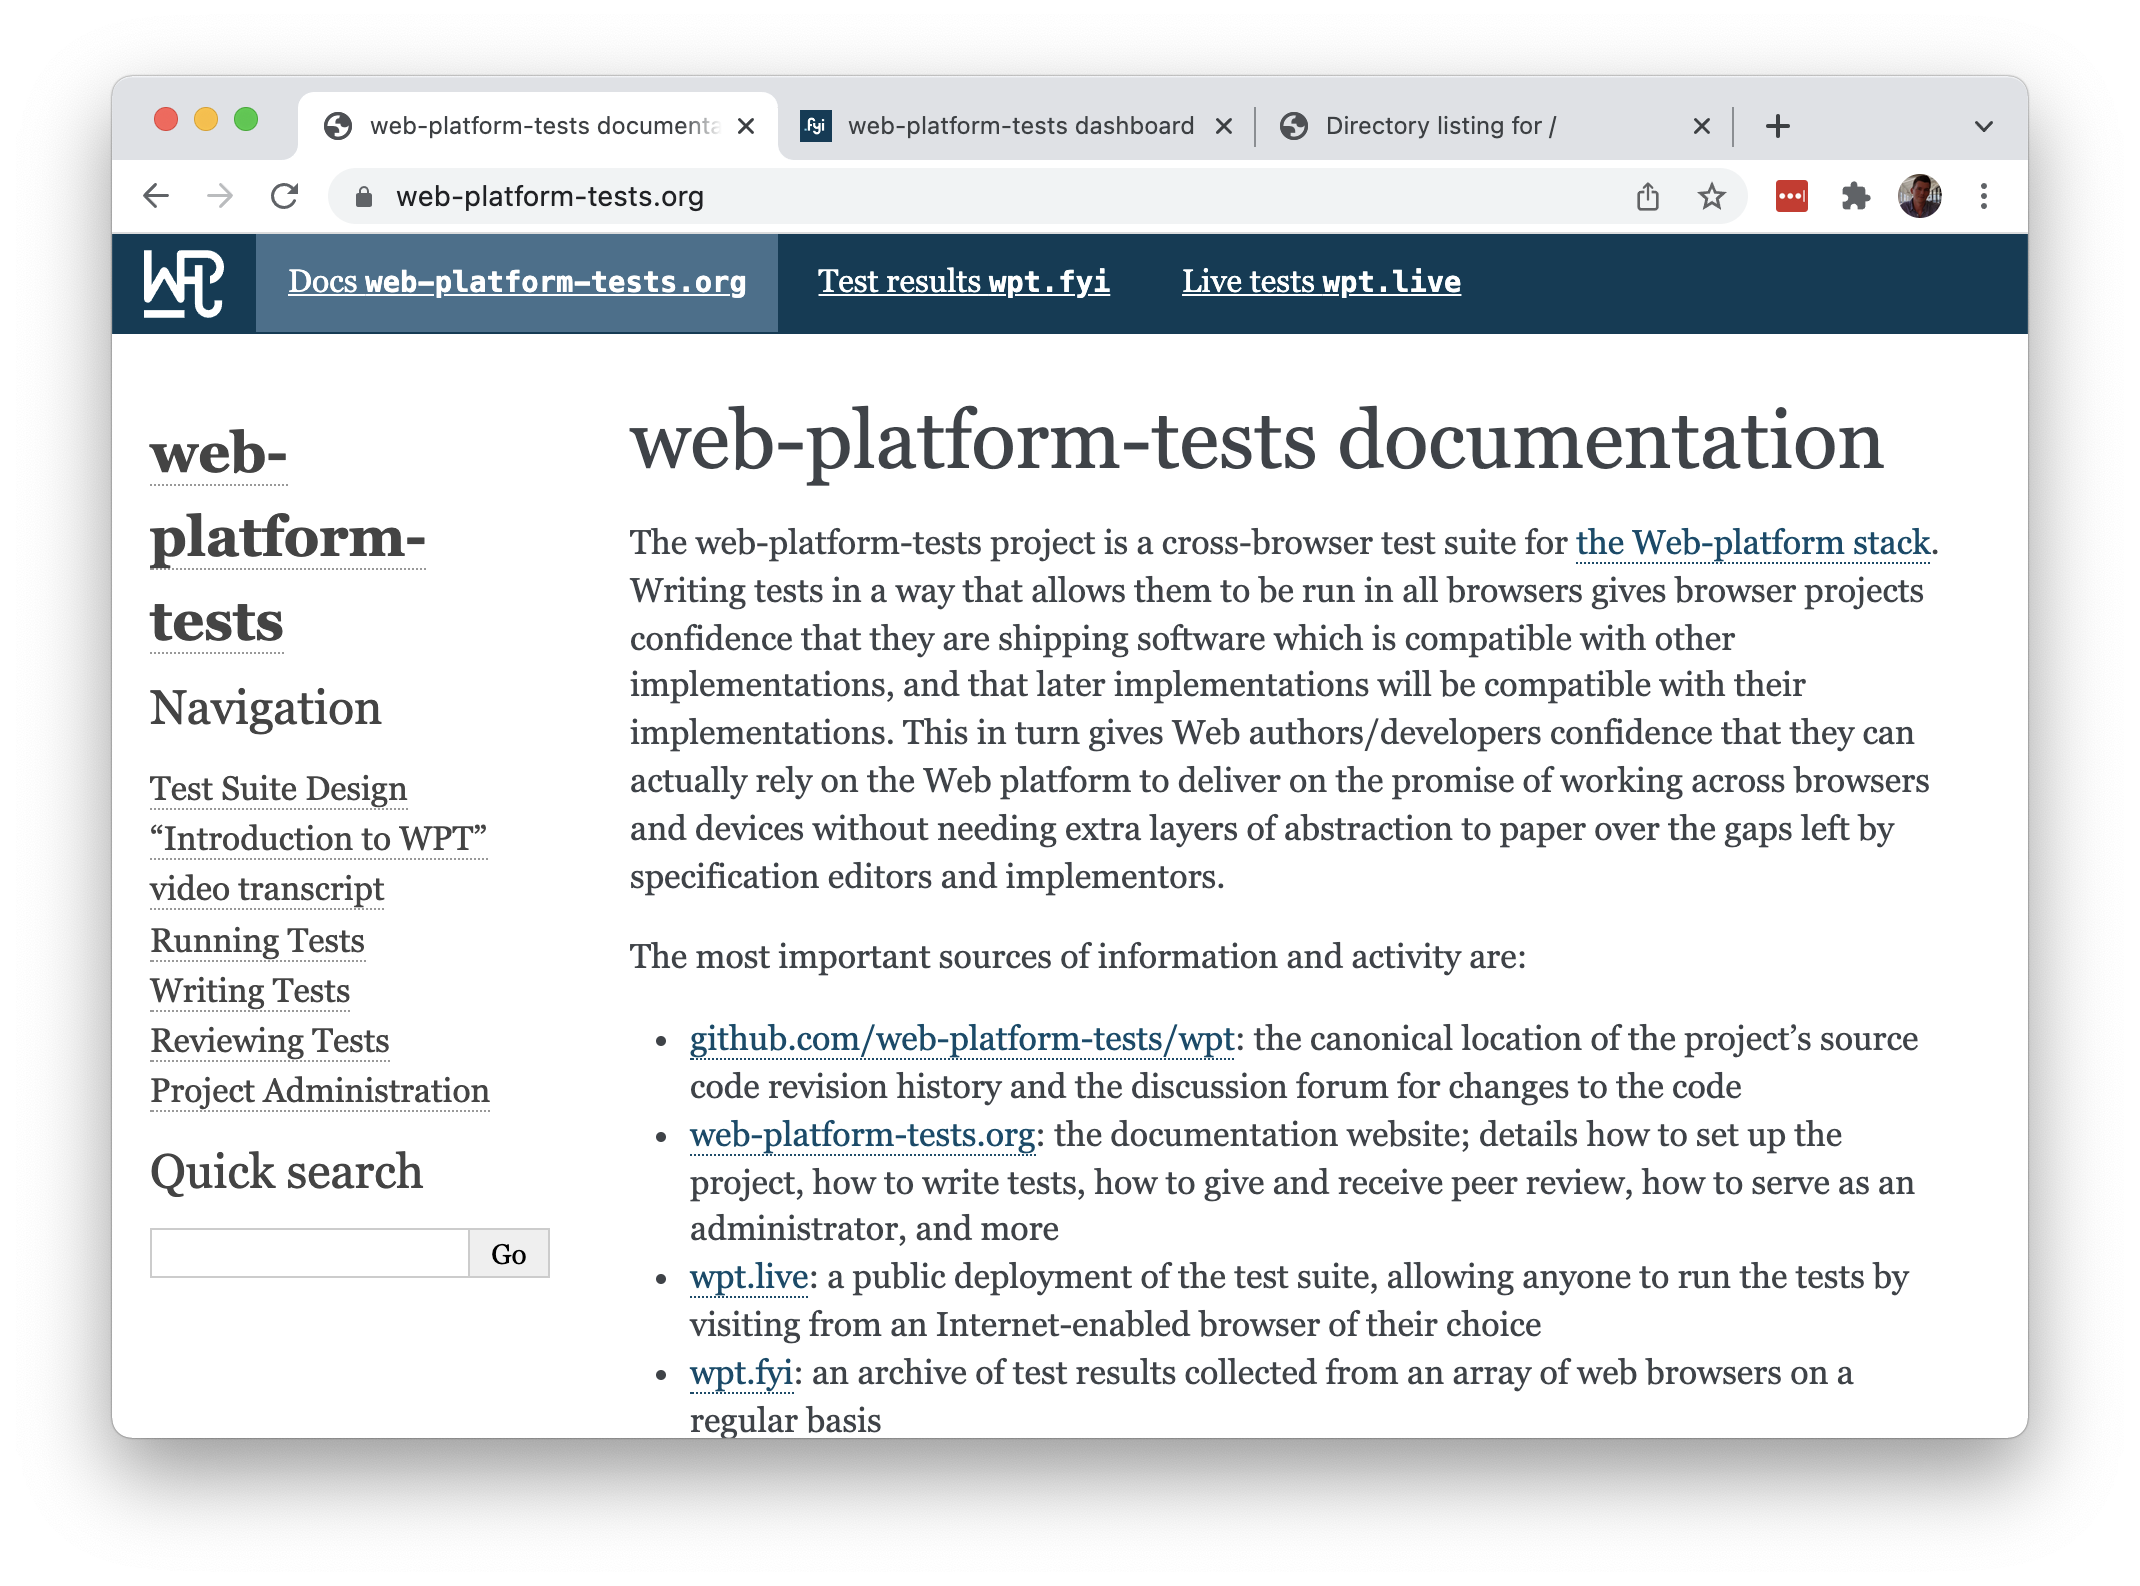This screenshot has height=1586, width=2140.
Task: Click the browser forward arrow
Action: [x=220, y=196]
